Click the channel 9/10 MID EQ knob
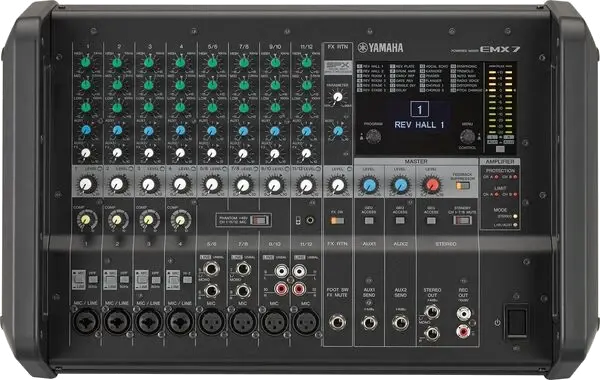 tap(275, 85)
